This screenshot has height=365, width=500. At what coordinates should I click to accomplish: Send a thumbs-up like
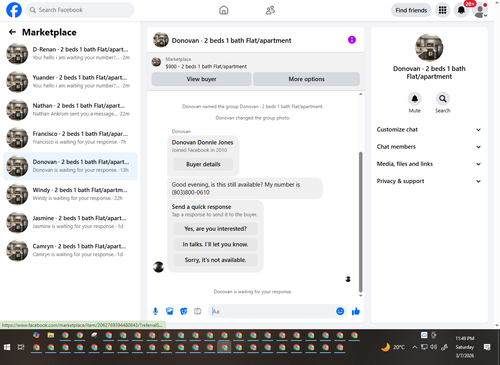[356, 311]
